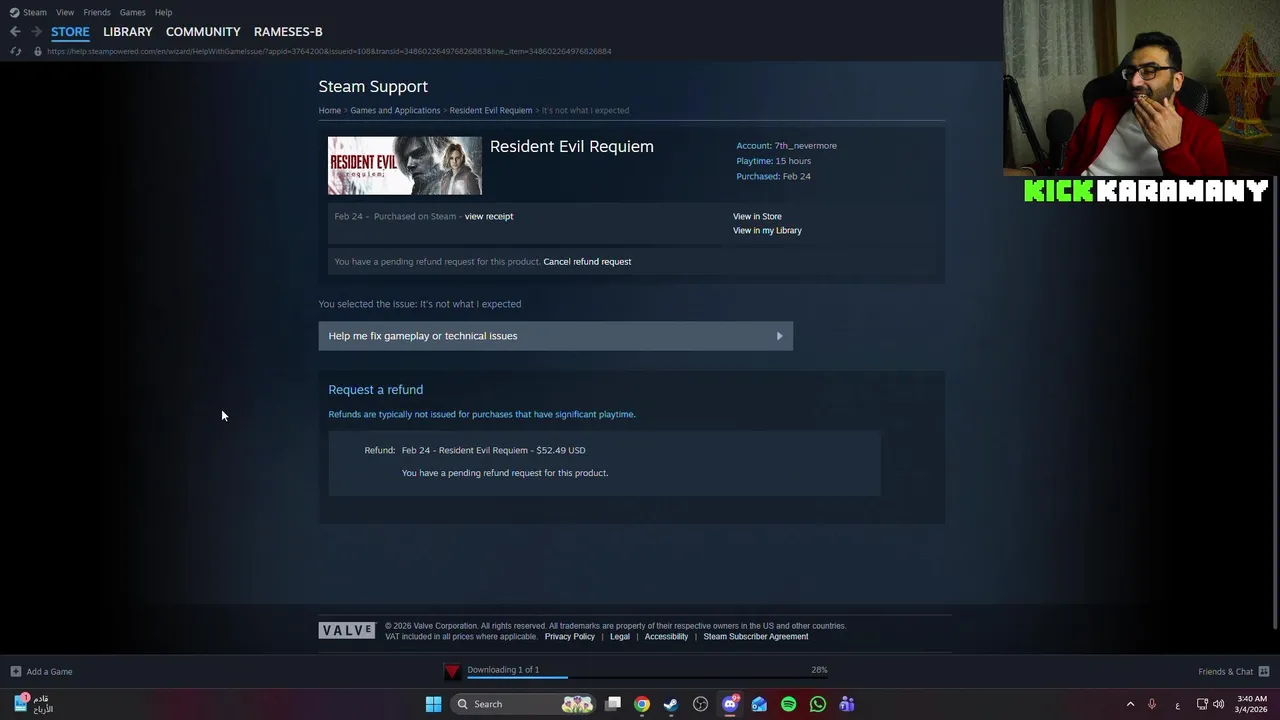Image resolution: width=1280 pixels, height=720 pixels.
Task: Click the Arabic input language indicator
Action: coord(1177,705)
